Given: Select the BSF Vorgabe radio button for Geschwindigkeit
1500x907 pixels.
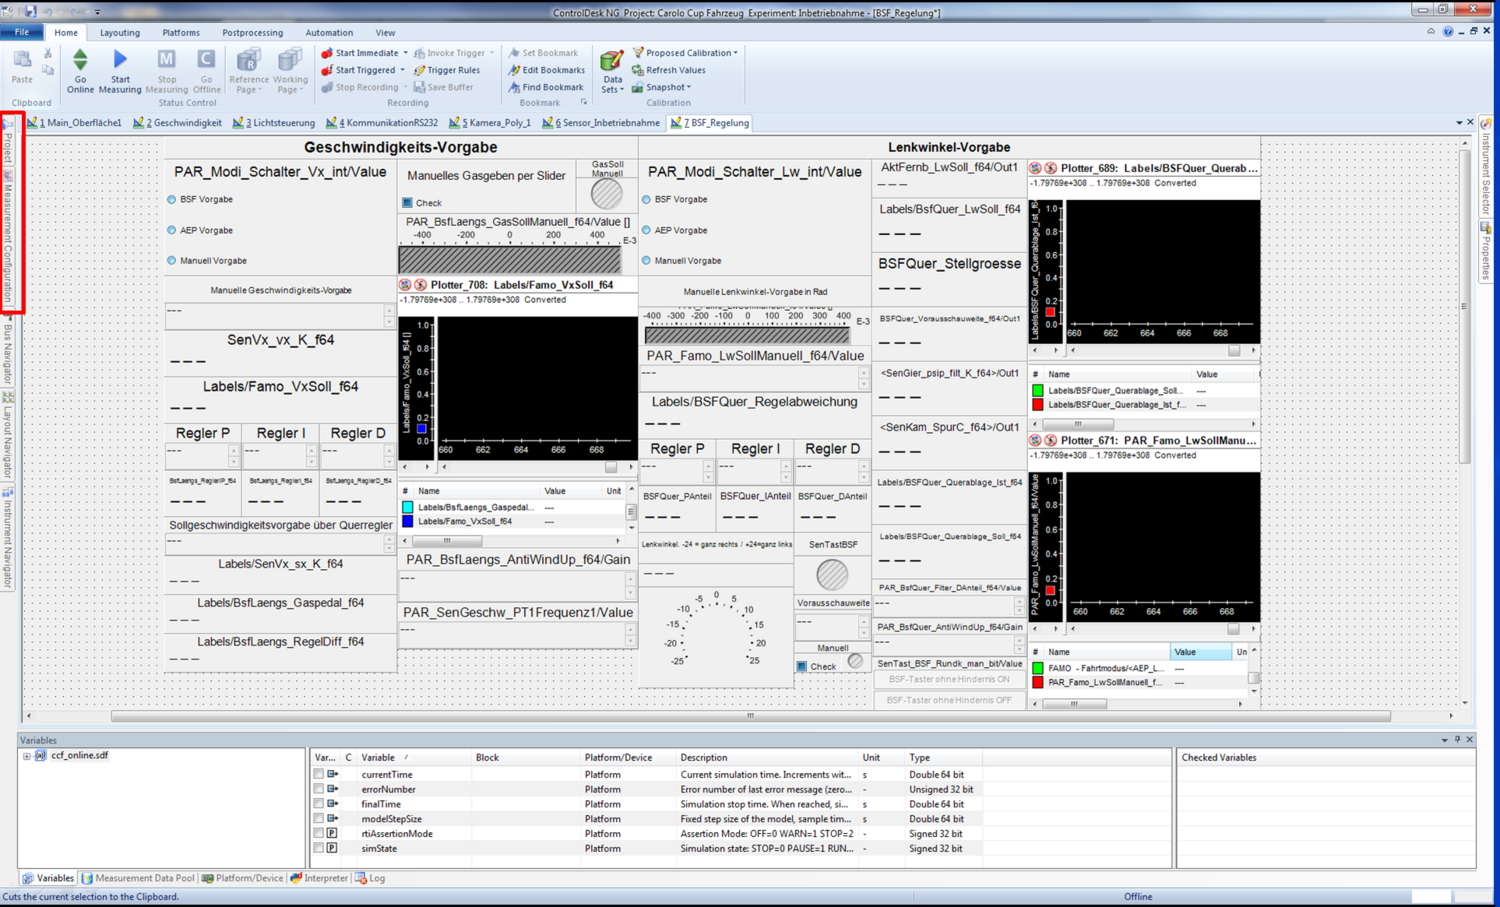Looking at the screenshot, I should 172,199.
